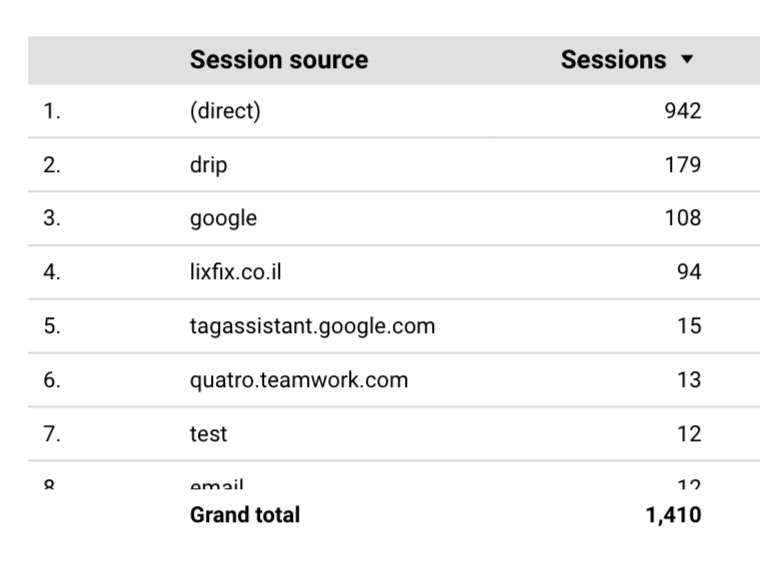Image resolution: width=760 pixels, height=578 pixels.
Task: Click the 94 sessions value
Action: click(x=689, y=272)
